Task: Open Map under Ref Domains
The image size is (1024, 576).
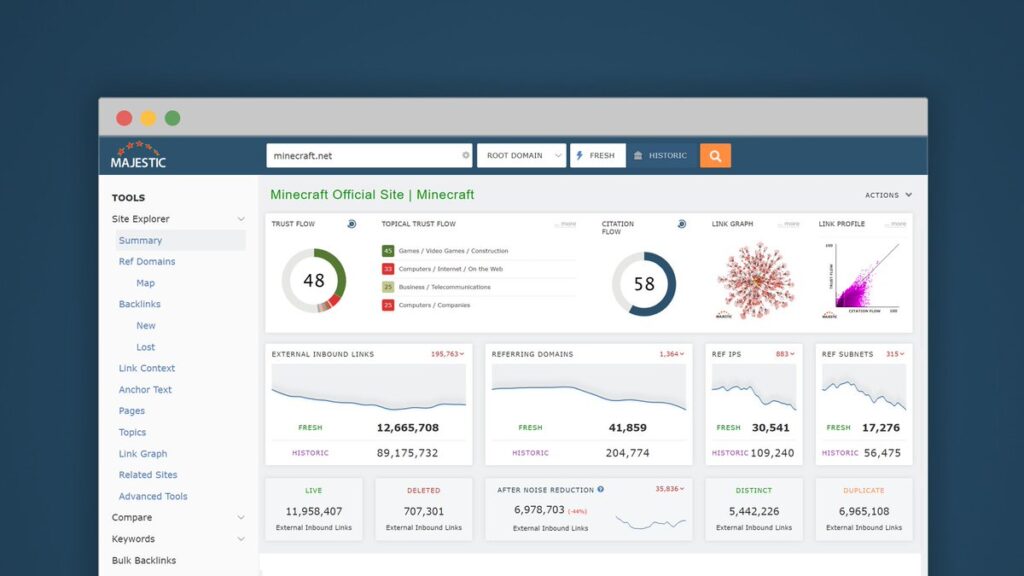Action: tap(145, 283)
